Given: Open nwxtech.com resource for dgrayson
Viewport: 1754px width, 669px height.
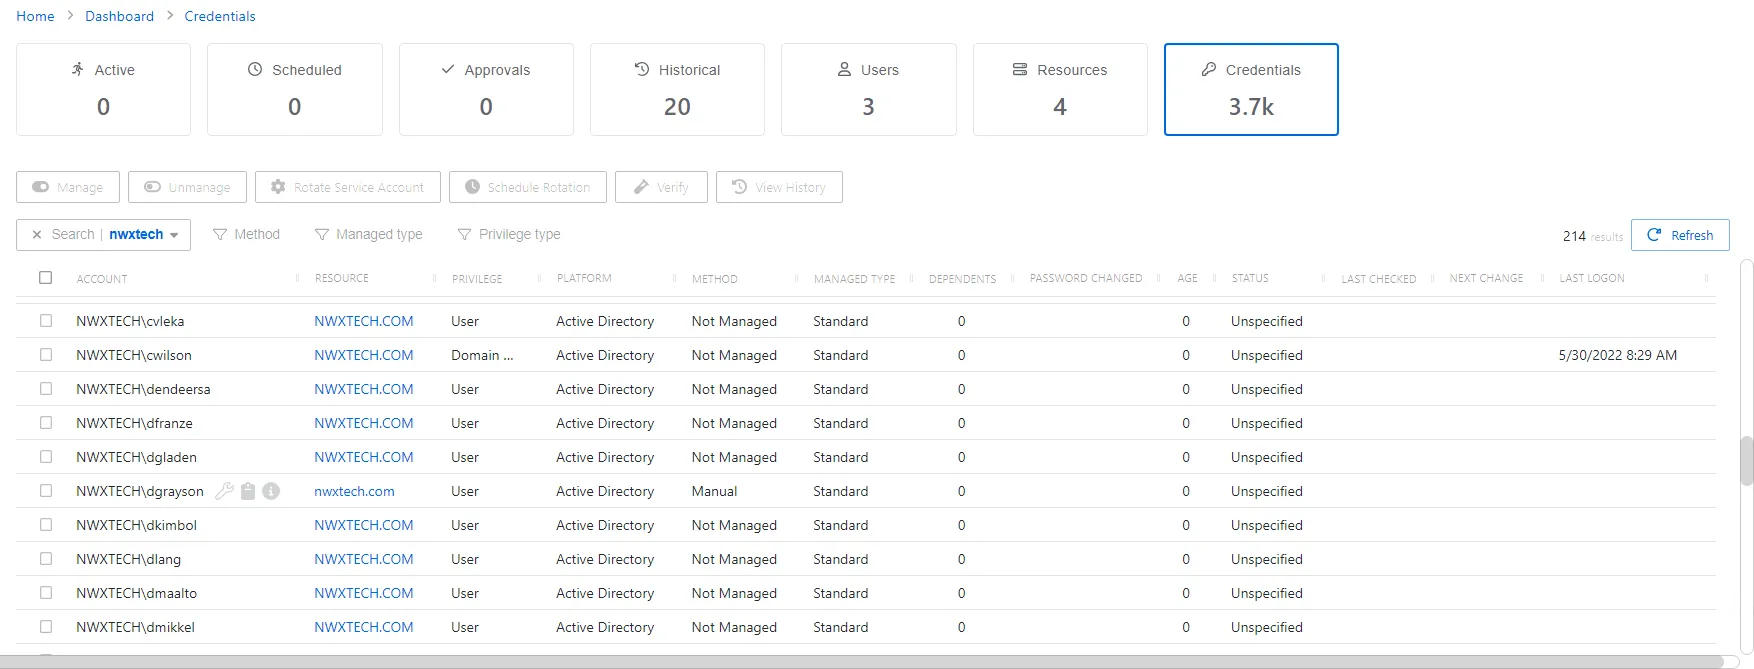Looking at the screenshot, I should click(354, 491).
